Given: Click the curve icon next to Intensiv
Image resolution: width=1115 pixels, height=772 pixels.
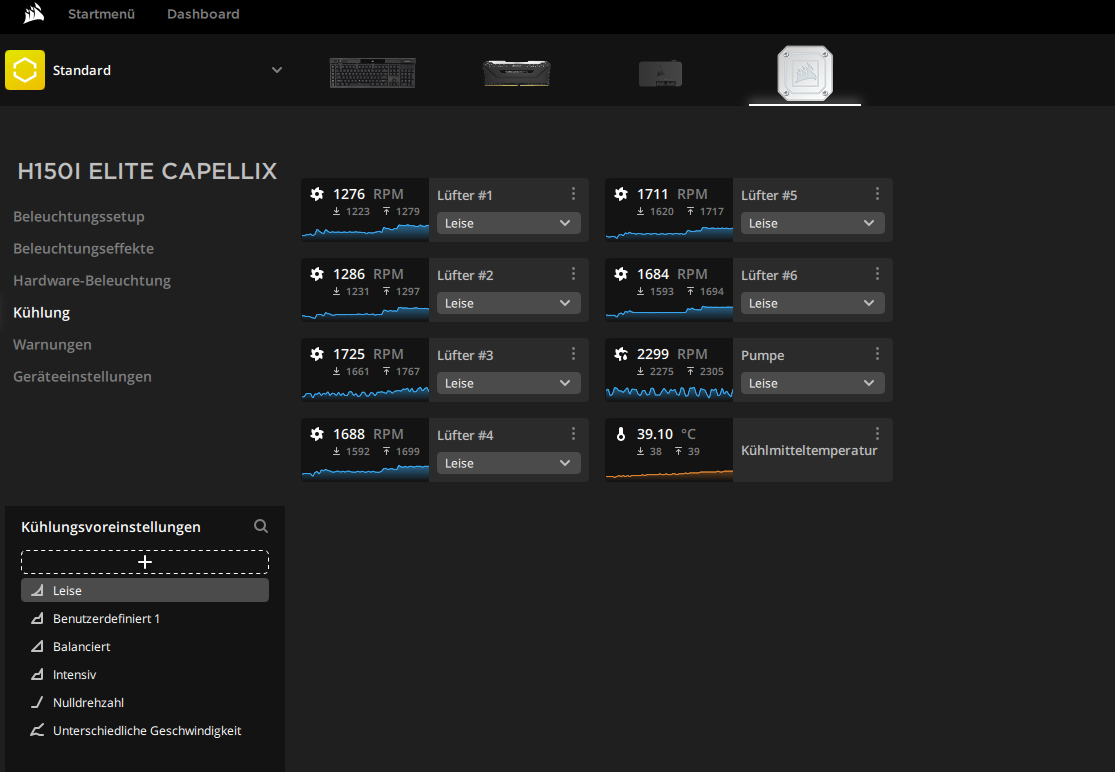Looking at the screenshot, I should point(37,674).
